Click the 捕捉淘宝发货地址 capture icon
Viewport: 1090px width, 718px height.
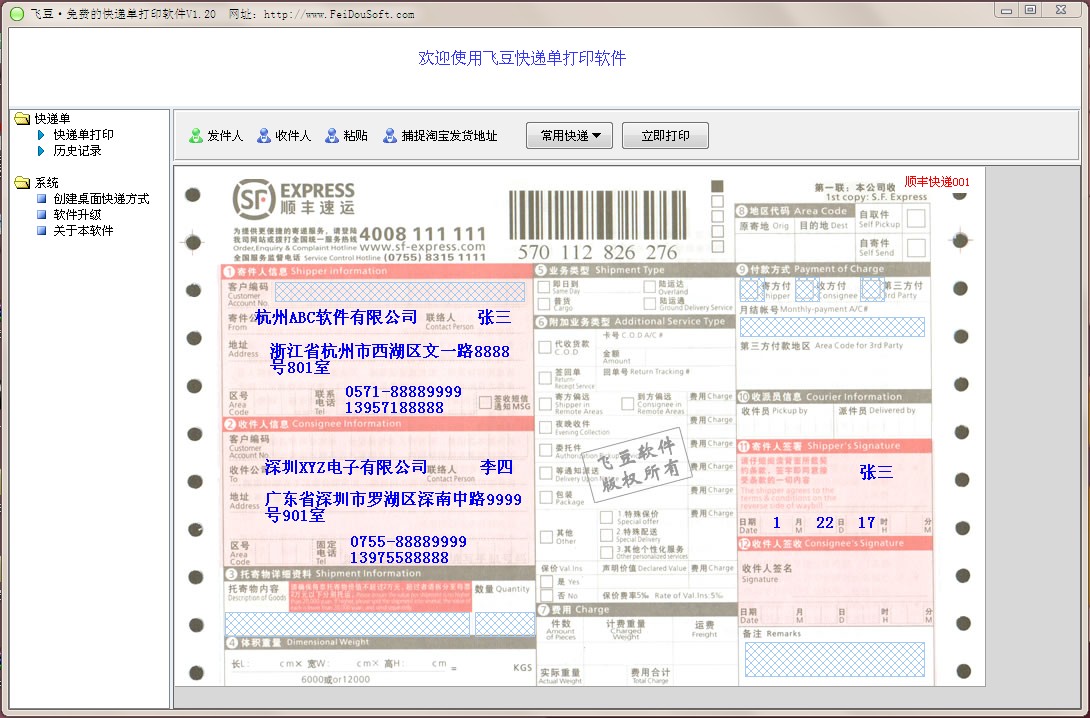coord(390,136)
